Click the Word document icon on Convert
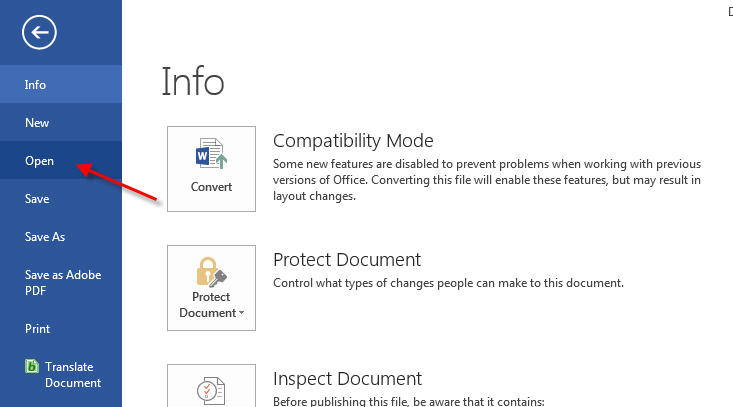733x407 pixels. [x=211, y=157]
